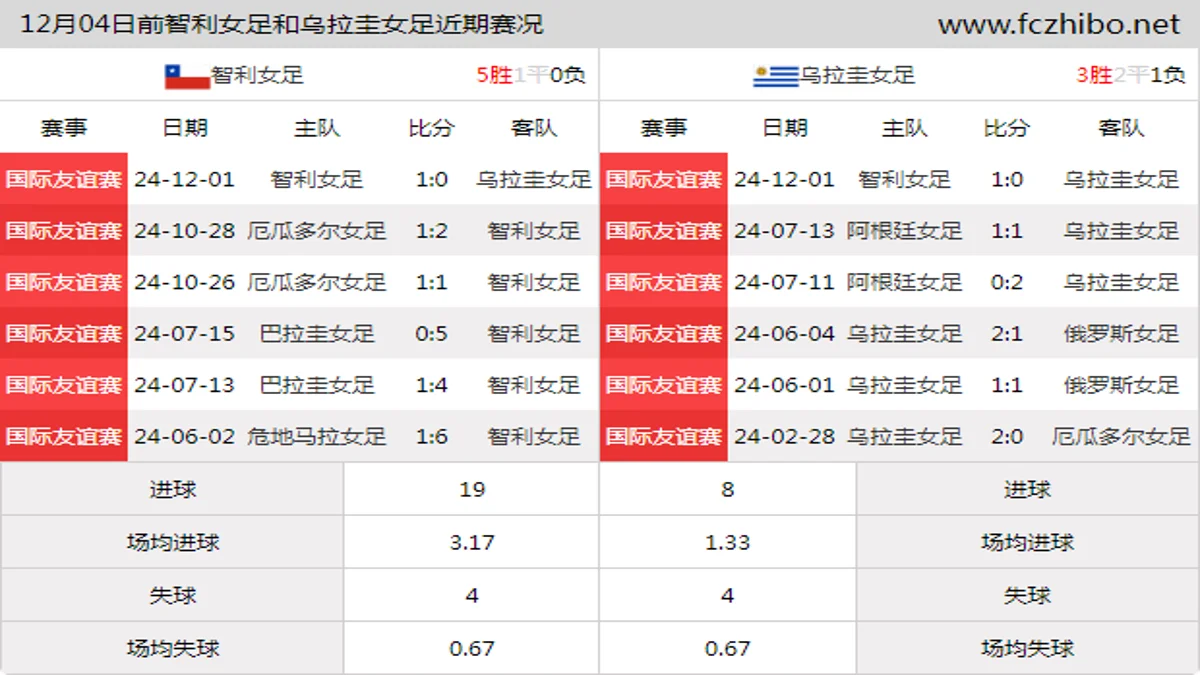Select the page title 12月04日前智利女足和乌拉圭女足近期赛况
Viewport: 1200px width, 675px height.
coord(282,24)
